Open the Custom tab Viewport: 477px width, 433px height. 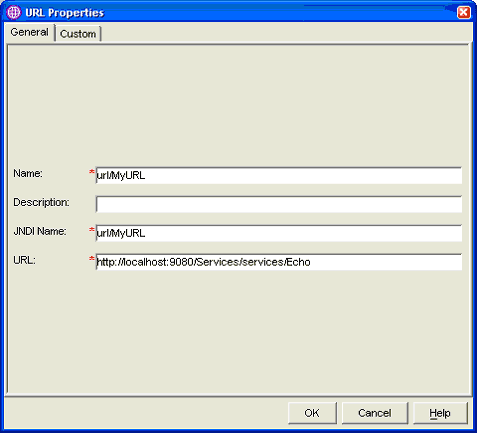pyautogui.click(x=78, y=34)
